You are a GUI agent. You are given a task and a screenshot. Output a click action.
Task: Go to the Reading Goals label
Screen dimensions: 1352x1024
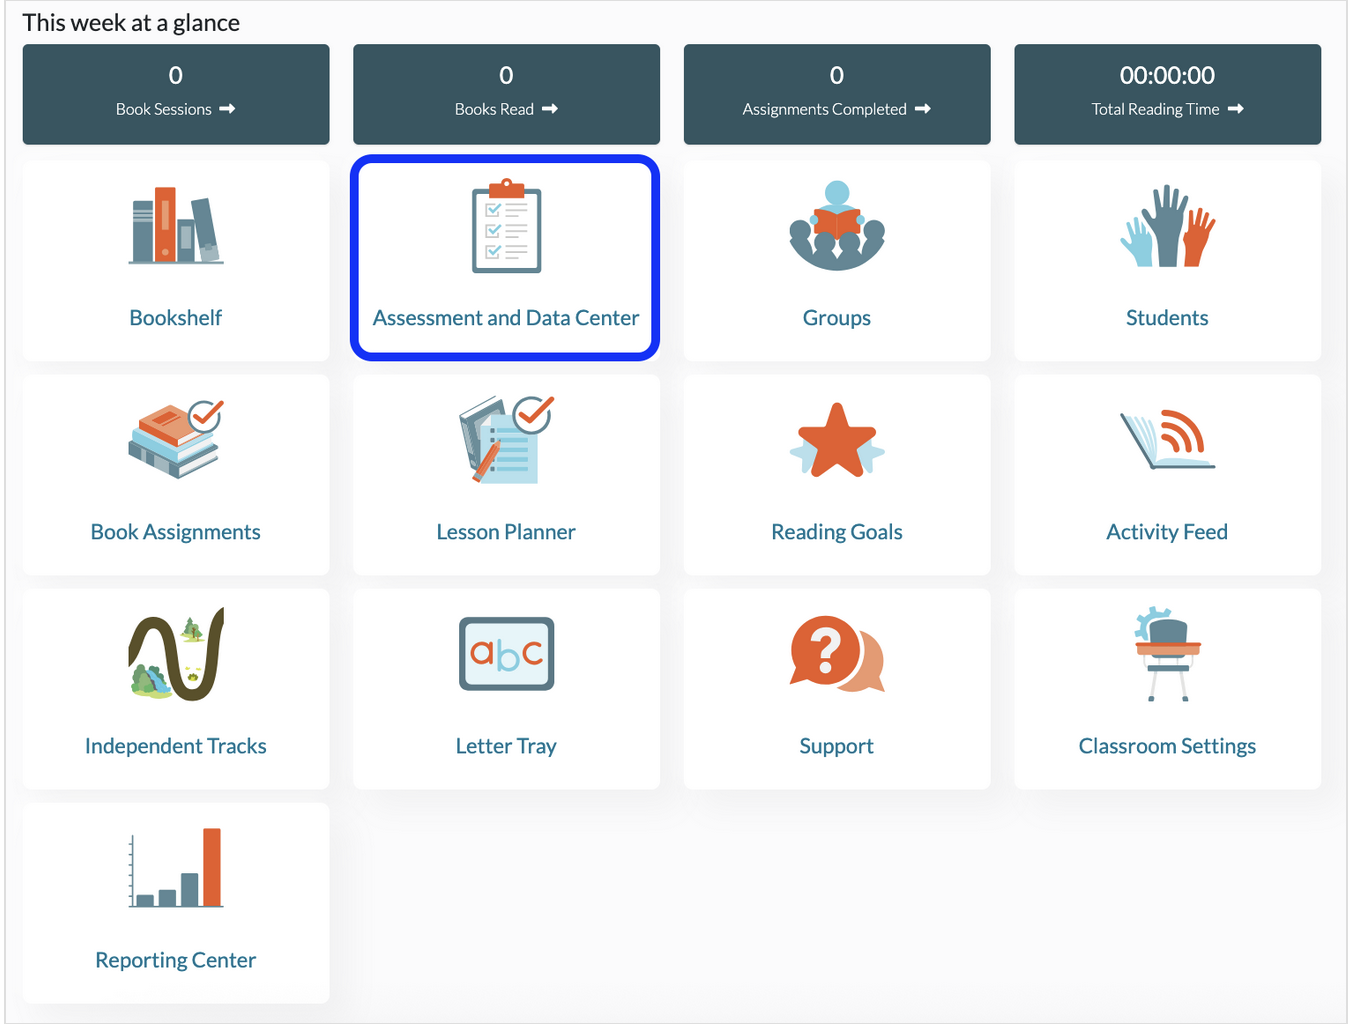point(837,532)
